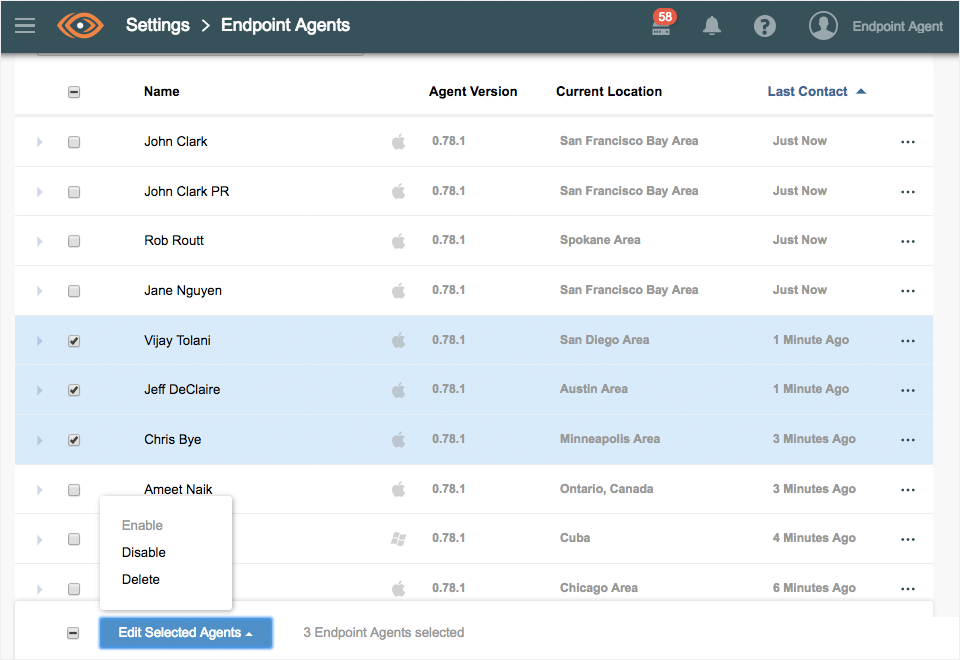Toggle the select-all checkbox in table header
Viewport: 960px width, 660px height.
point(74,92)
